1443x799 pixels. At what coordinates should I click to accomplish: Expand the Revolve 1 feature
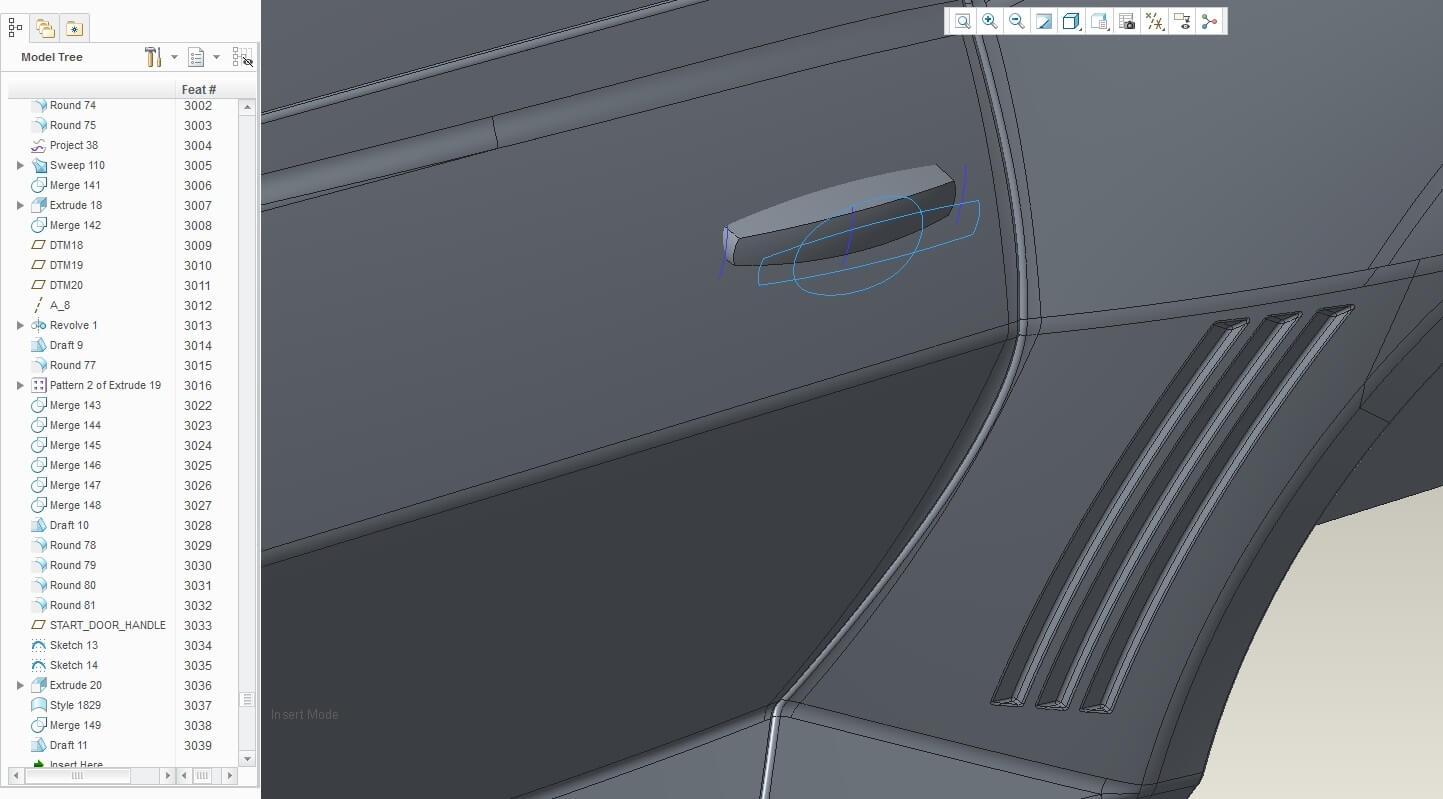click(x=20, y=325)
